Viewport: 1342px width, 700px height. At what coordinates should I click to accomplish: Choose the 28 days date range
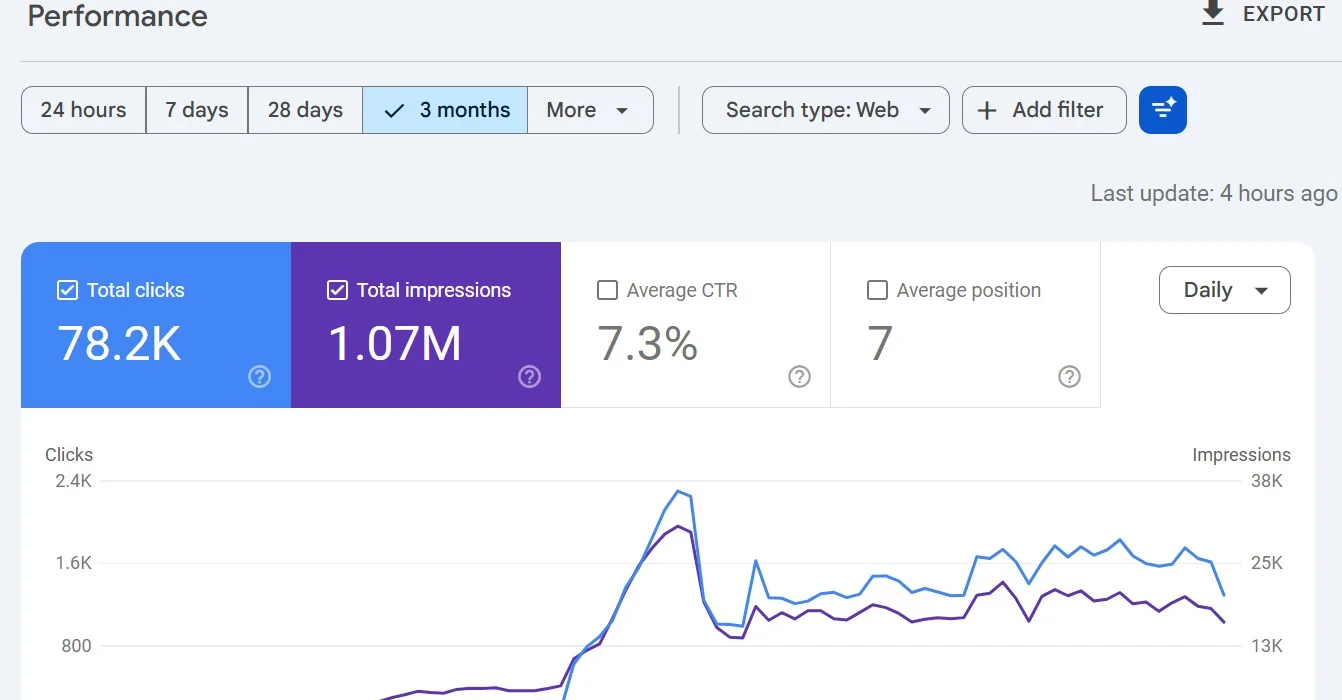point(305,110)
